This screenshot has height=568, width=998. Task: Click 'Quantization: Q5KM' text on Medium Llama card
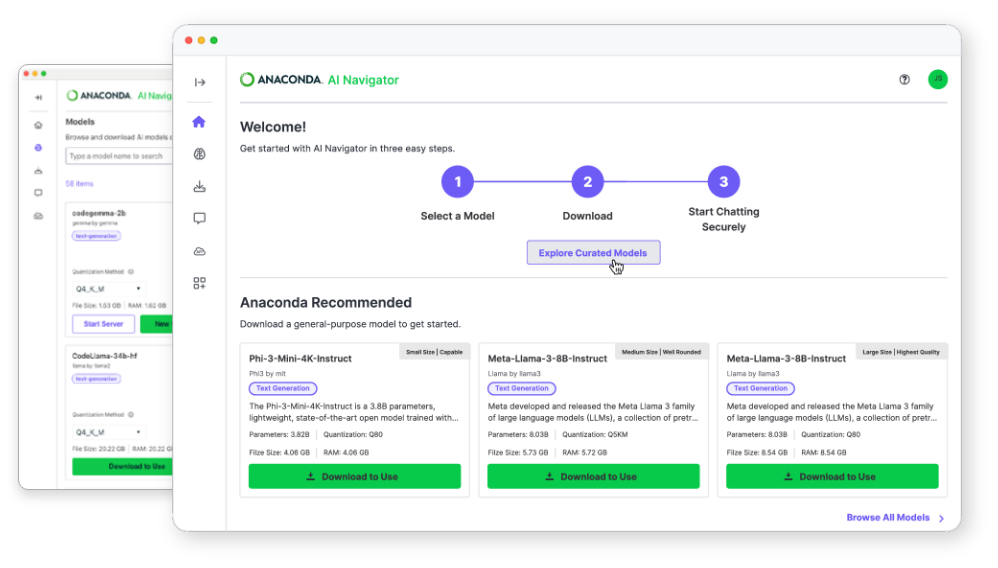tap(595, 435)
